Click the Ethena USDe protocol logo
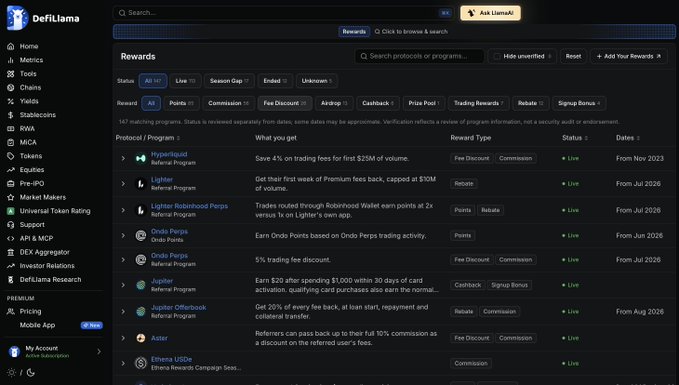Screen dimensions: 679x385 141,363
